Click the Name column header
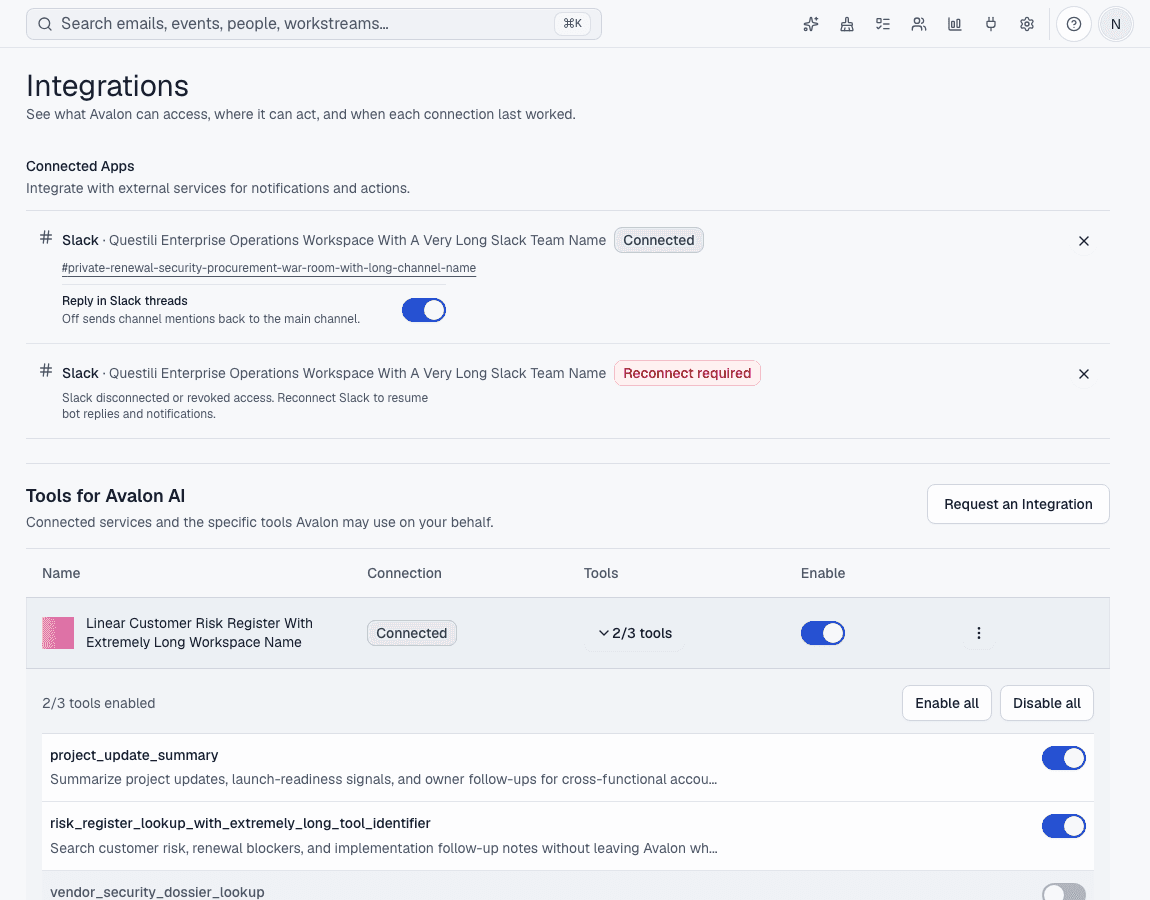The image size is (1150, 900). [61, 573]
